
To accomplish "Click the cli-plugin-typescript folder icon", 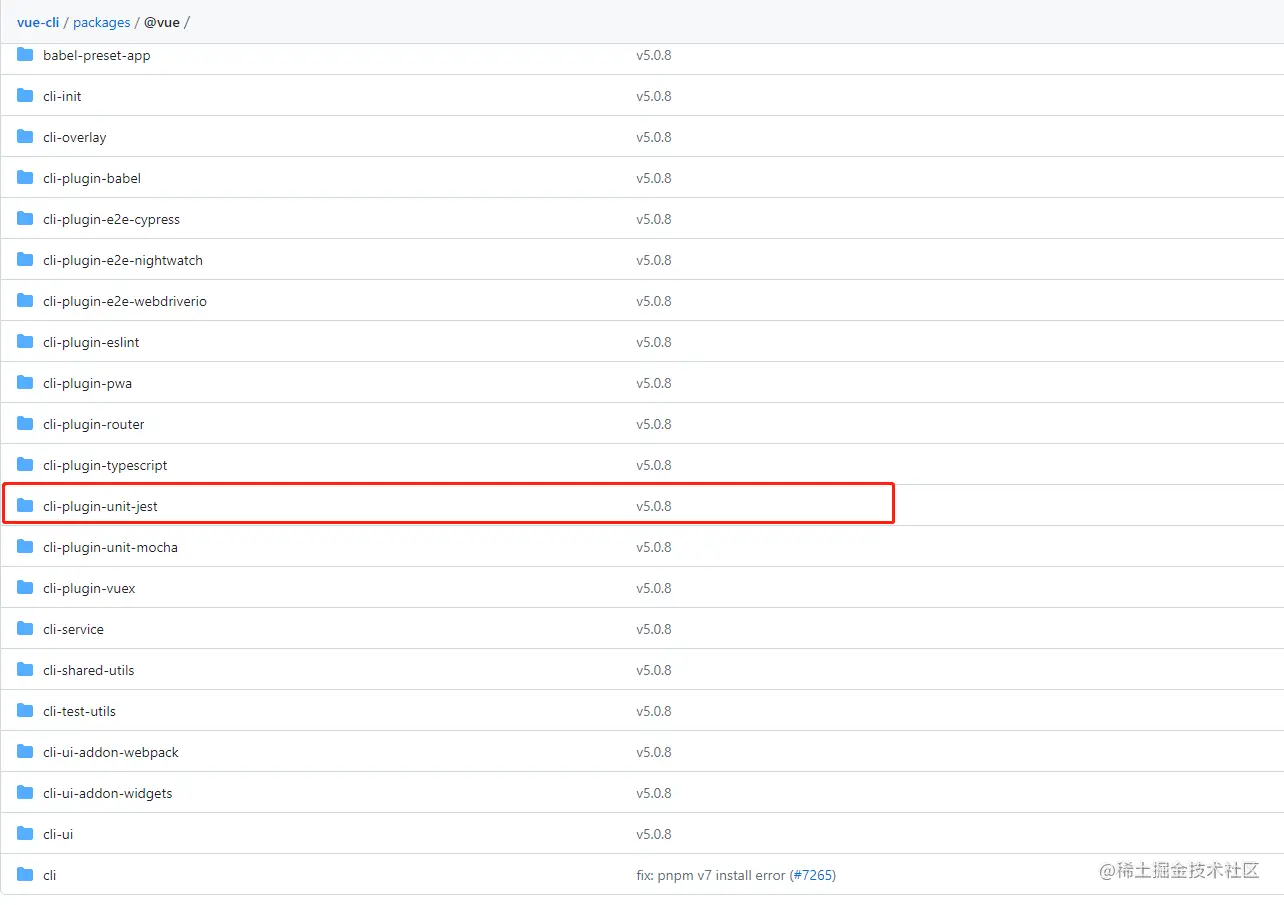I will [x=25, y=465].
